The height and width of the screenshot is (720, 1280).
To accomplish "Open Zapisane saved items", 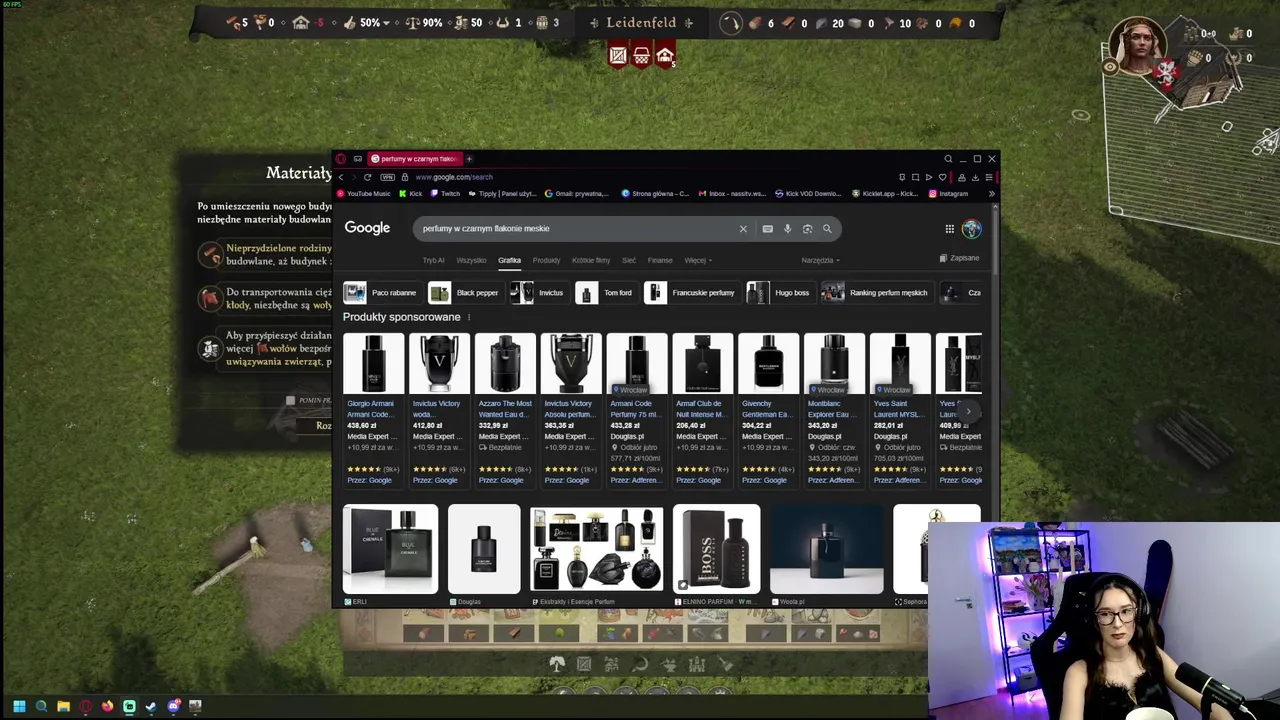I will (959, 258).
